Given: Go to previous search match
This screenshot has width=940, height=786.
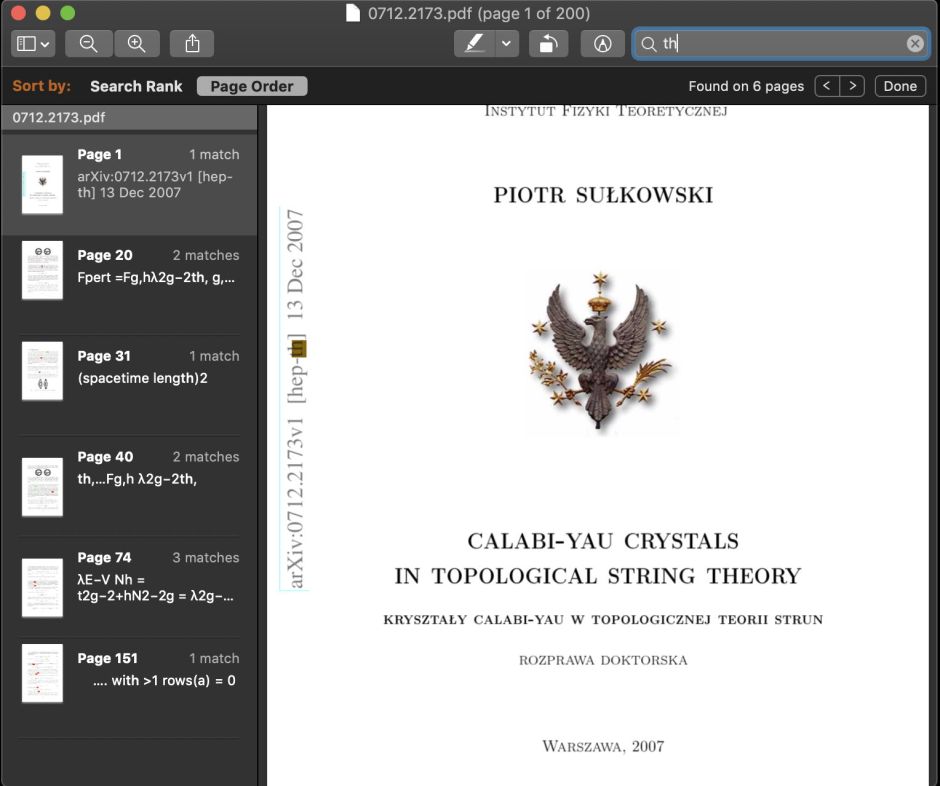Looking at the screenshot, I should (x=827, y=86).
